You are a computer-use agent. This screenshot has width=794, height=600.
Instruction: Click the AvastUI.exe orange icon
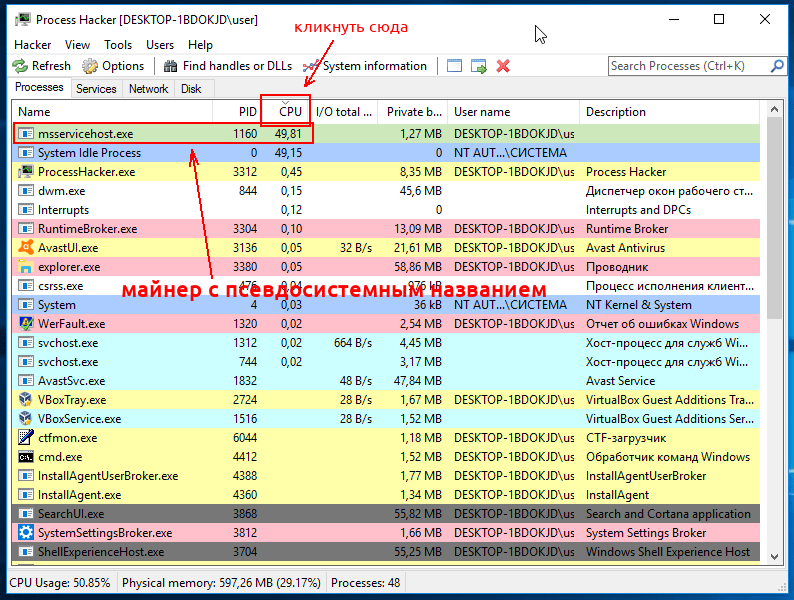pos(26,248)
